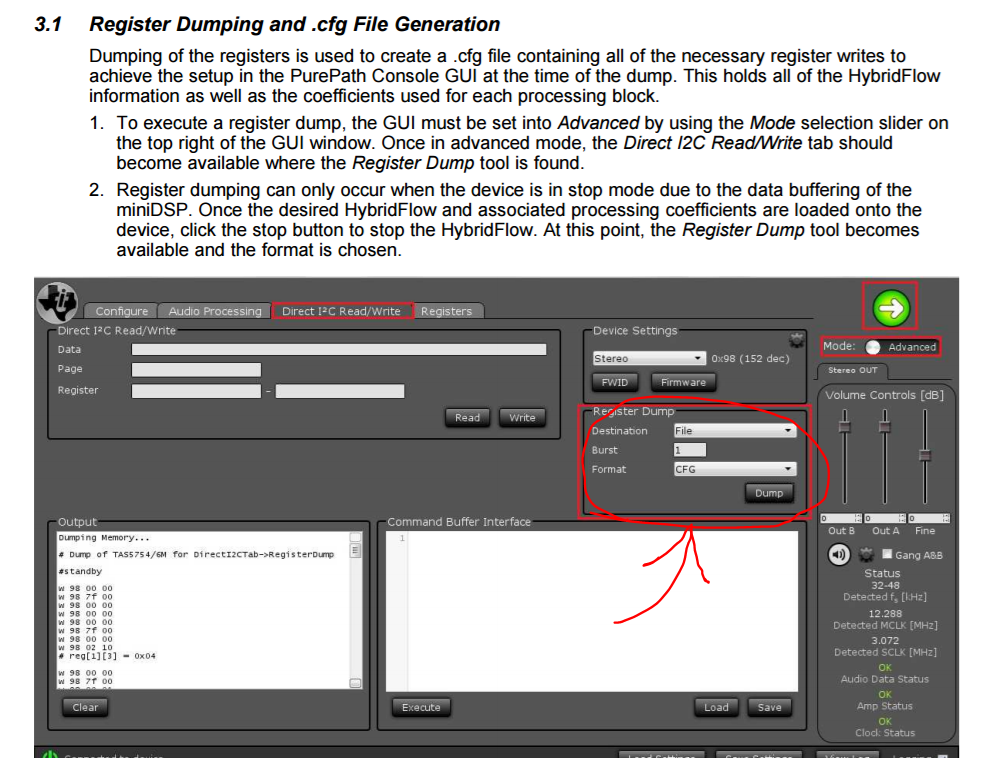
Task: Click the 'w 98 02 10' output line
Action: pyautogui.click(x=85, y=647)
